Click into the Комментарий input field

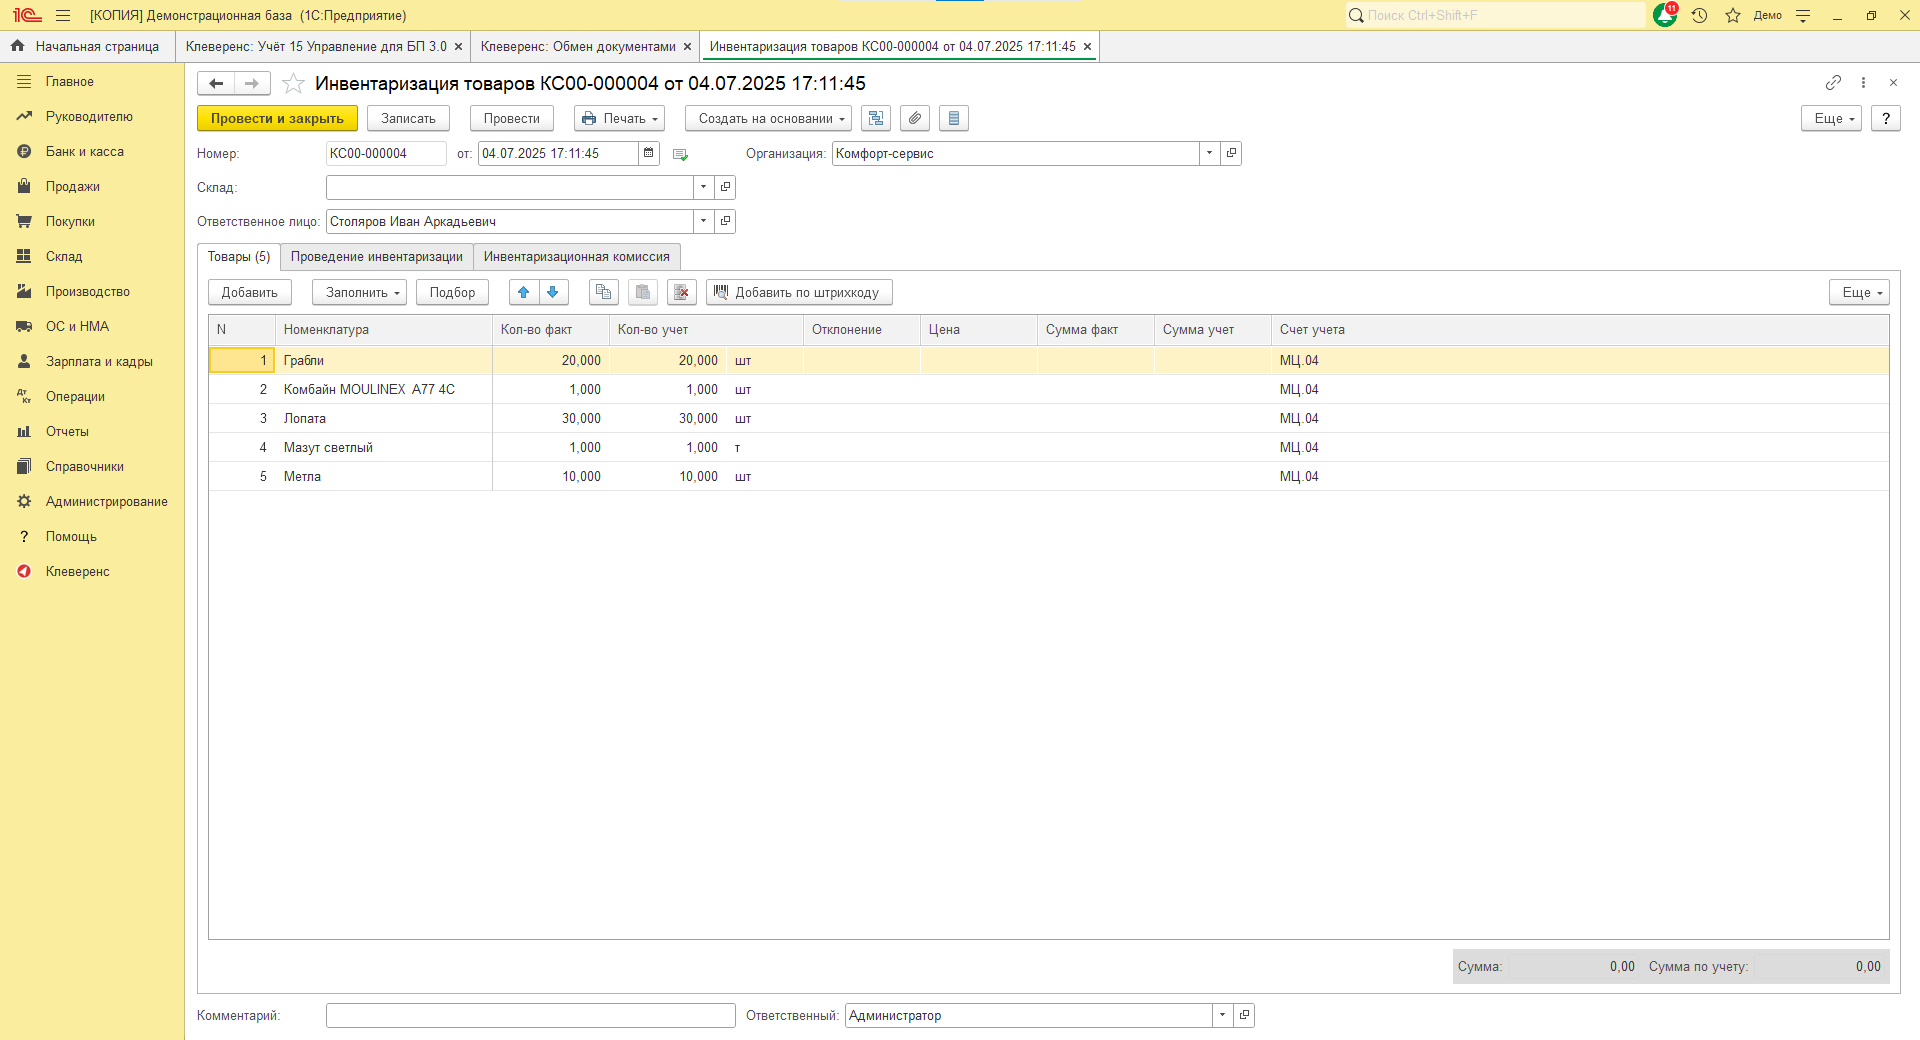tap(531, 1015)
